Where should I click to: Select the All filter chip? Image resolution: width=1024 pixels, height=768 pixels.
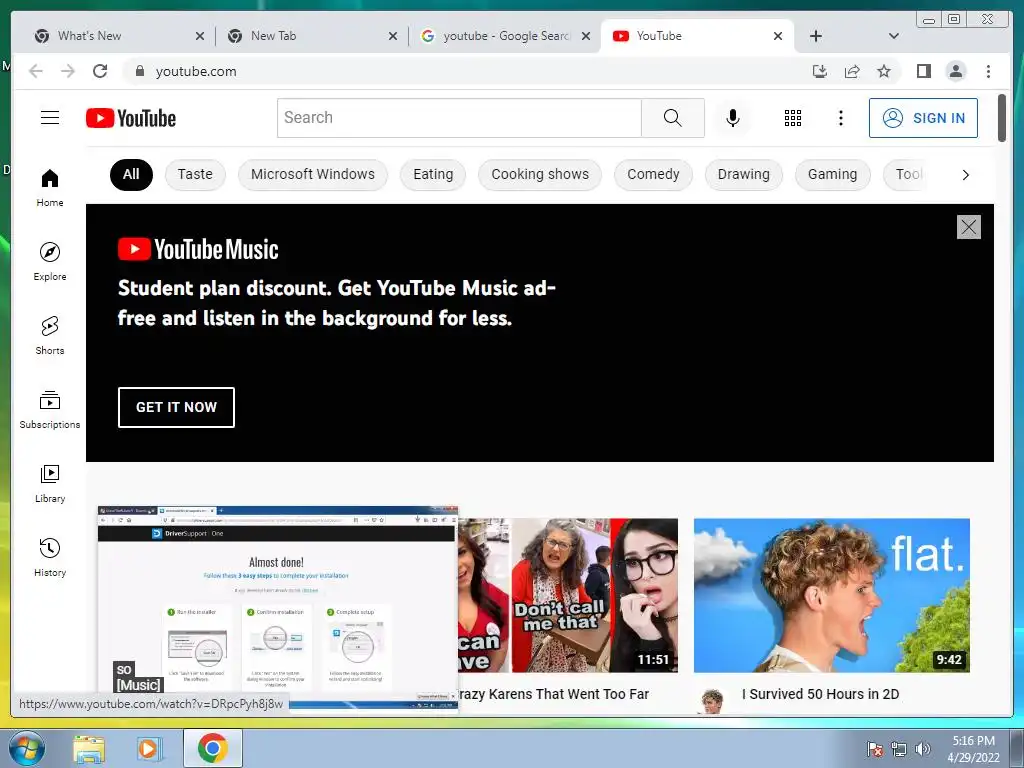coord(131,174)
